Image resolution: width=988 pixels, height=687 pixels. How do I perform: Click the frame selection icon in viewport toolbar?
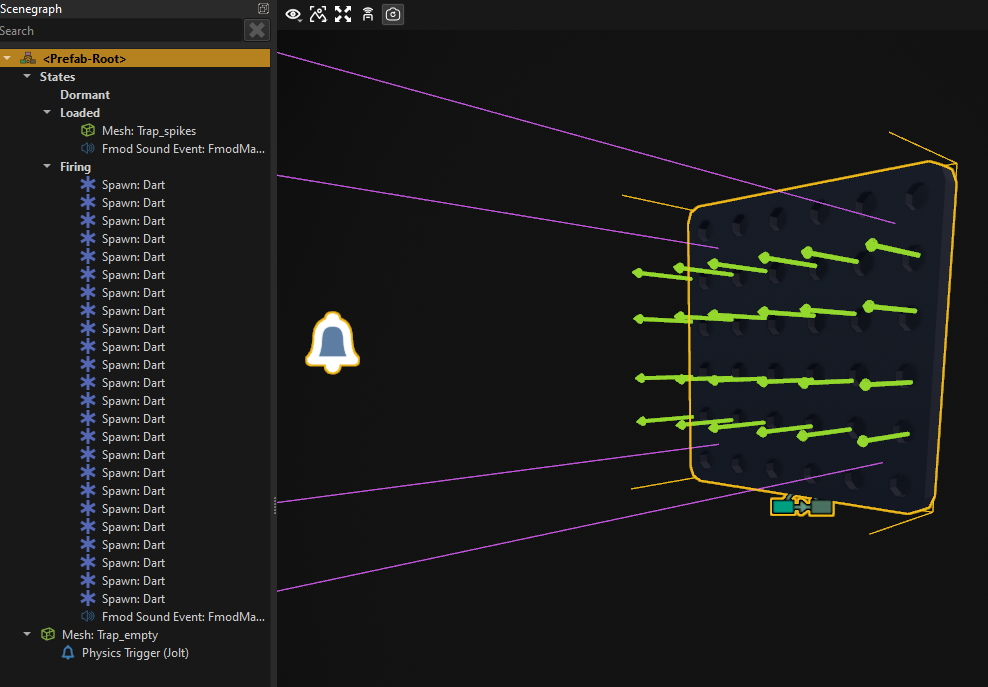(318, 14)
